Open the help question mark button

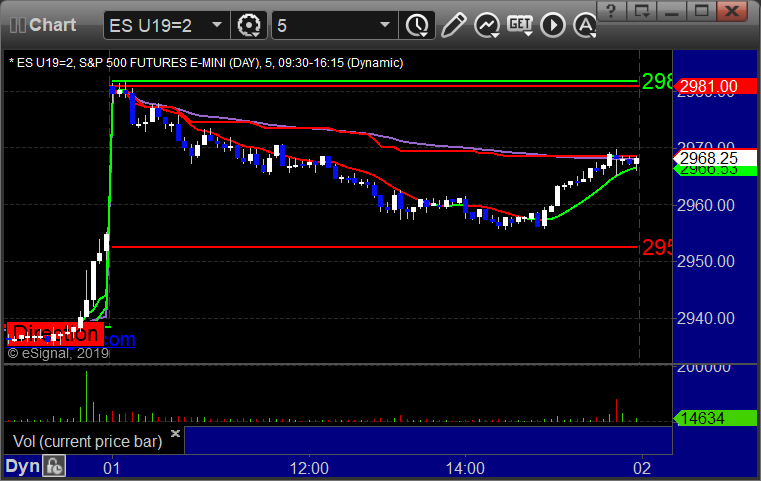pos(611,11)
